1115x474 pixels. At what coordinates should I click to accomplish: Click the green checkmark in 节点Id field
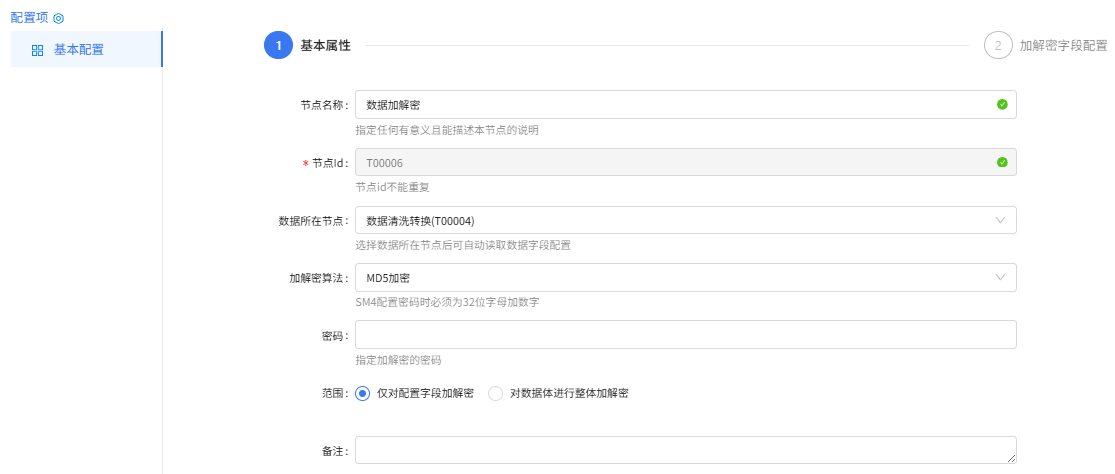[1002, 163]
